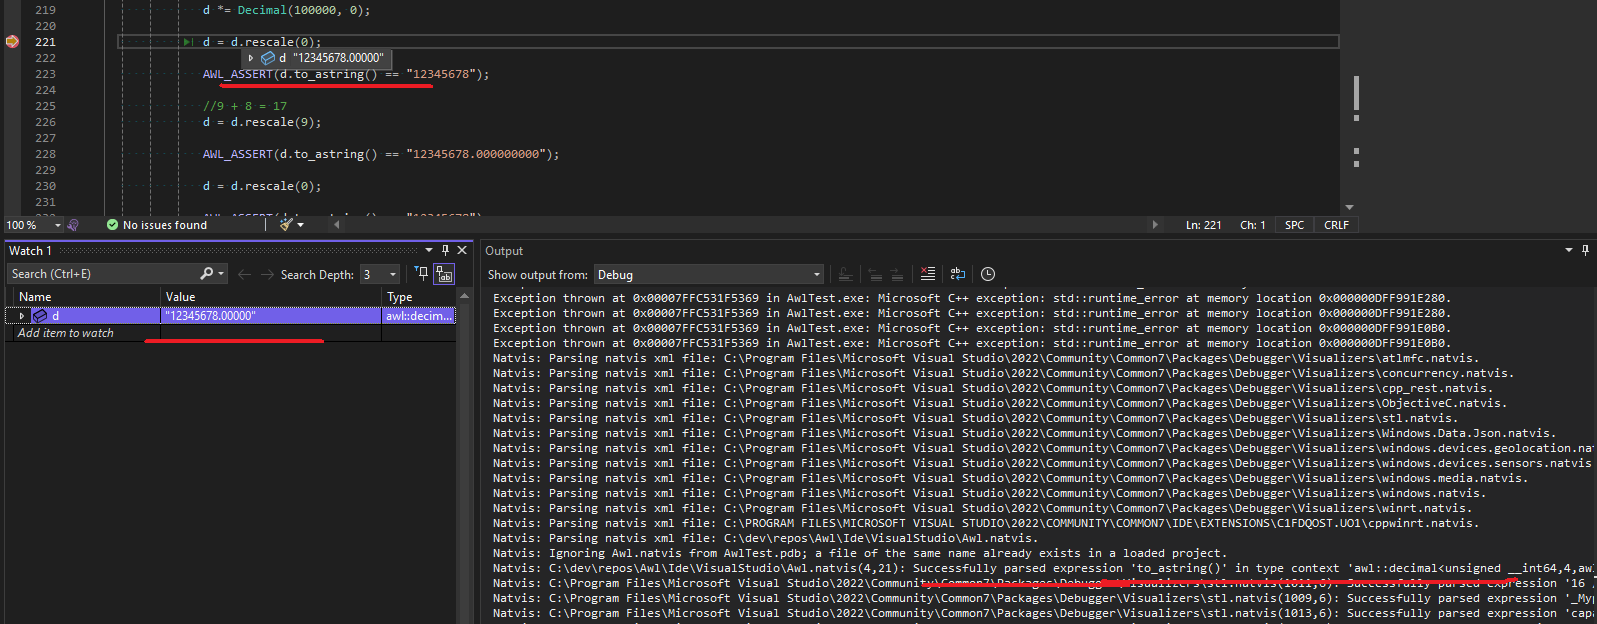Screen dimensions: 1597x624
Task: Click the breakpoint marker on line 221
Action: (x=12, y=42)
